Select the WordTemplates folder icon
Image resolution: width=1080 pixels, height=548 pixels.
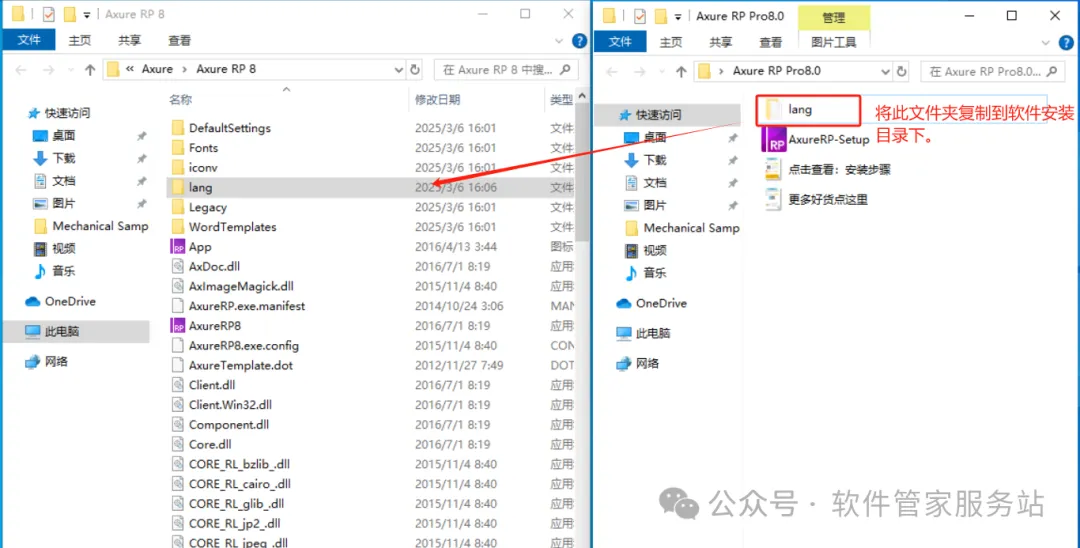point(178,227)
